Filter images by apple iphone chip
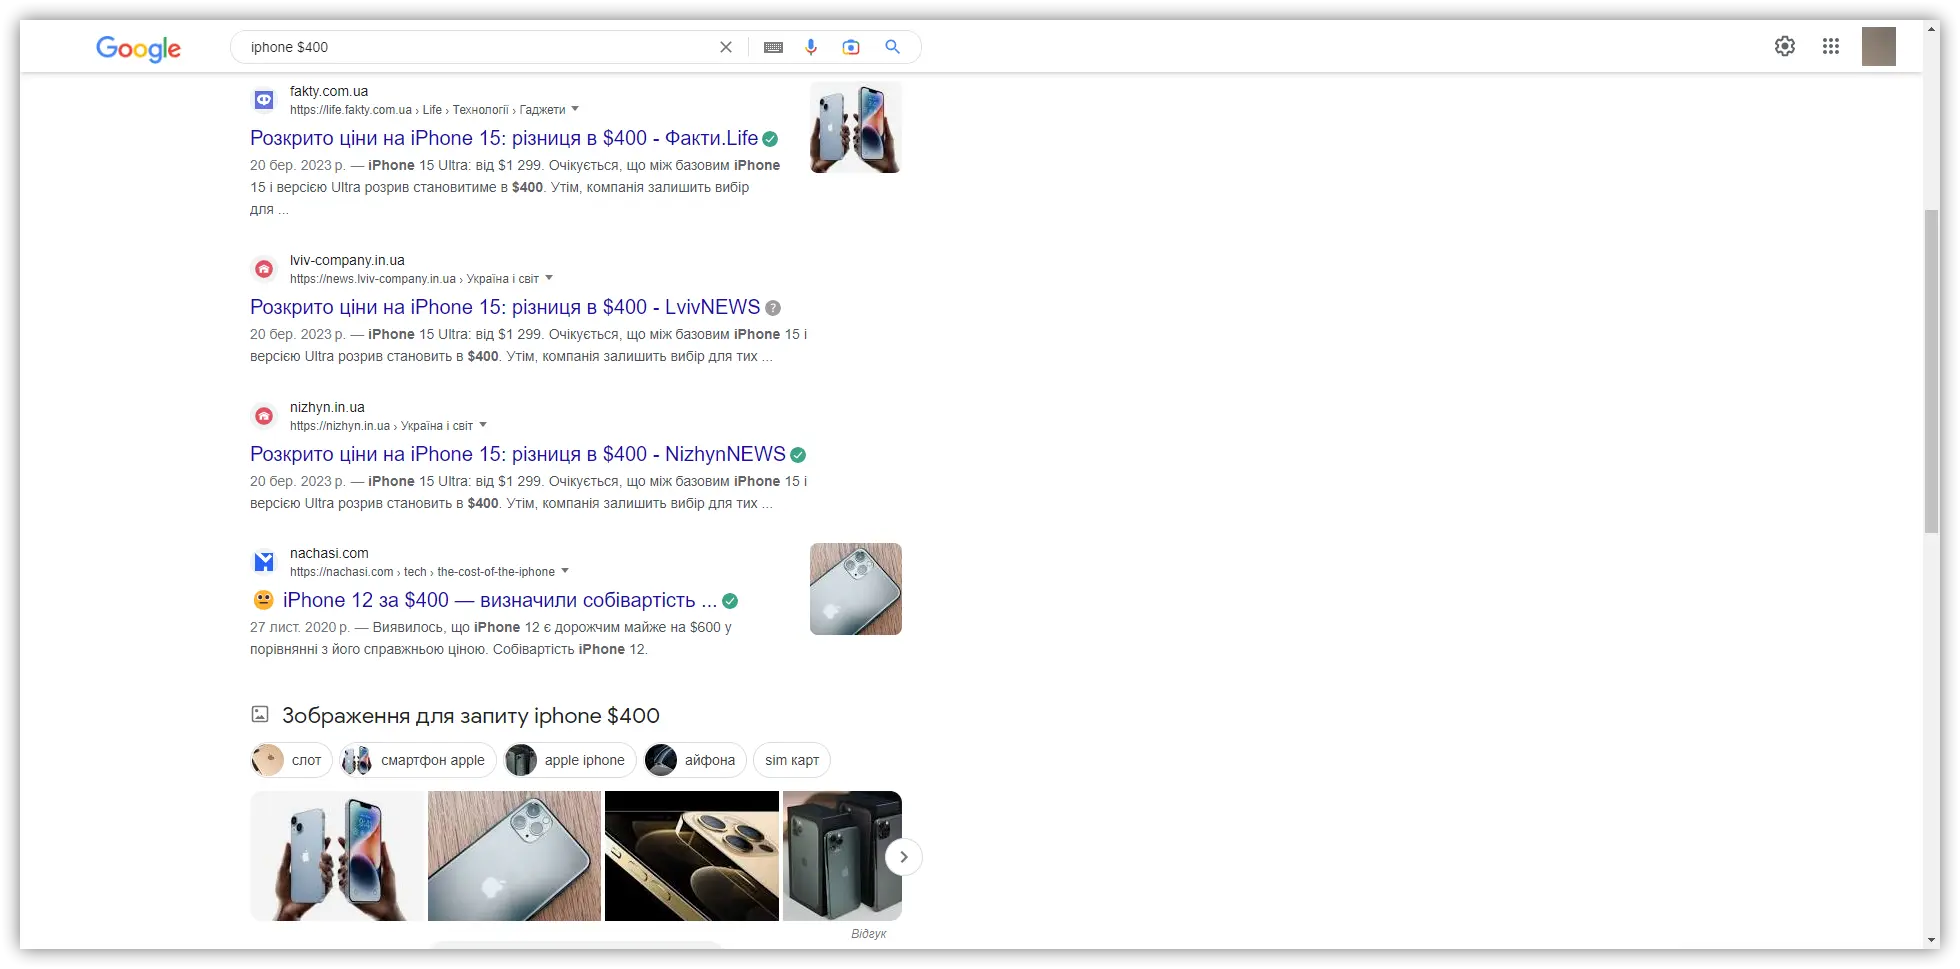The image size is (1960, 969). coord(569,760)
